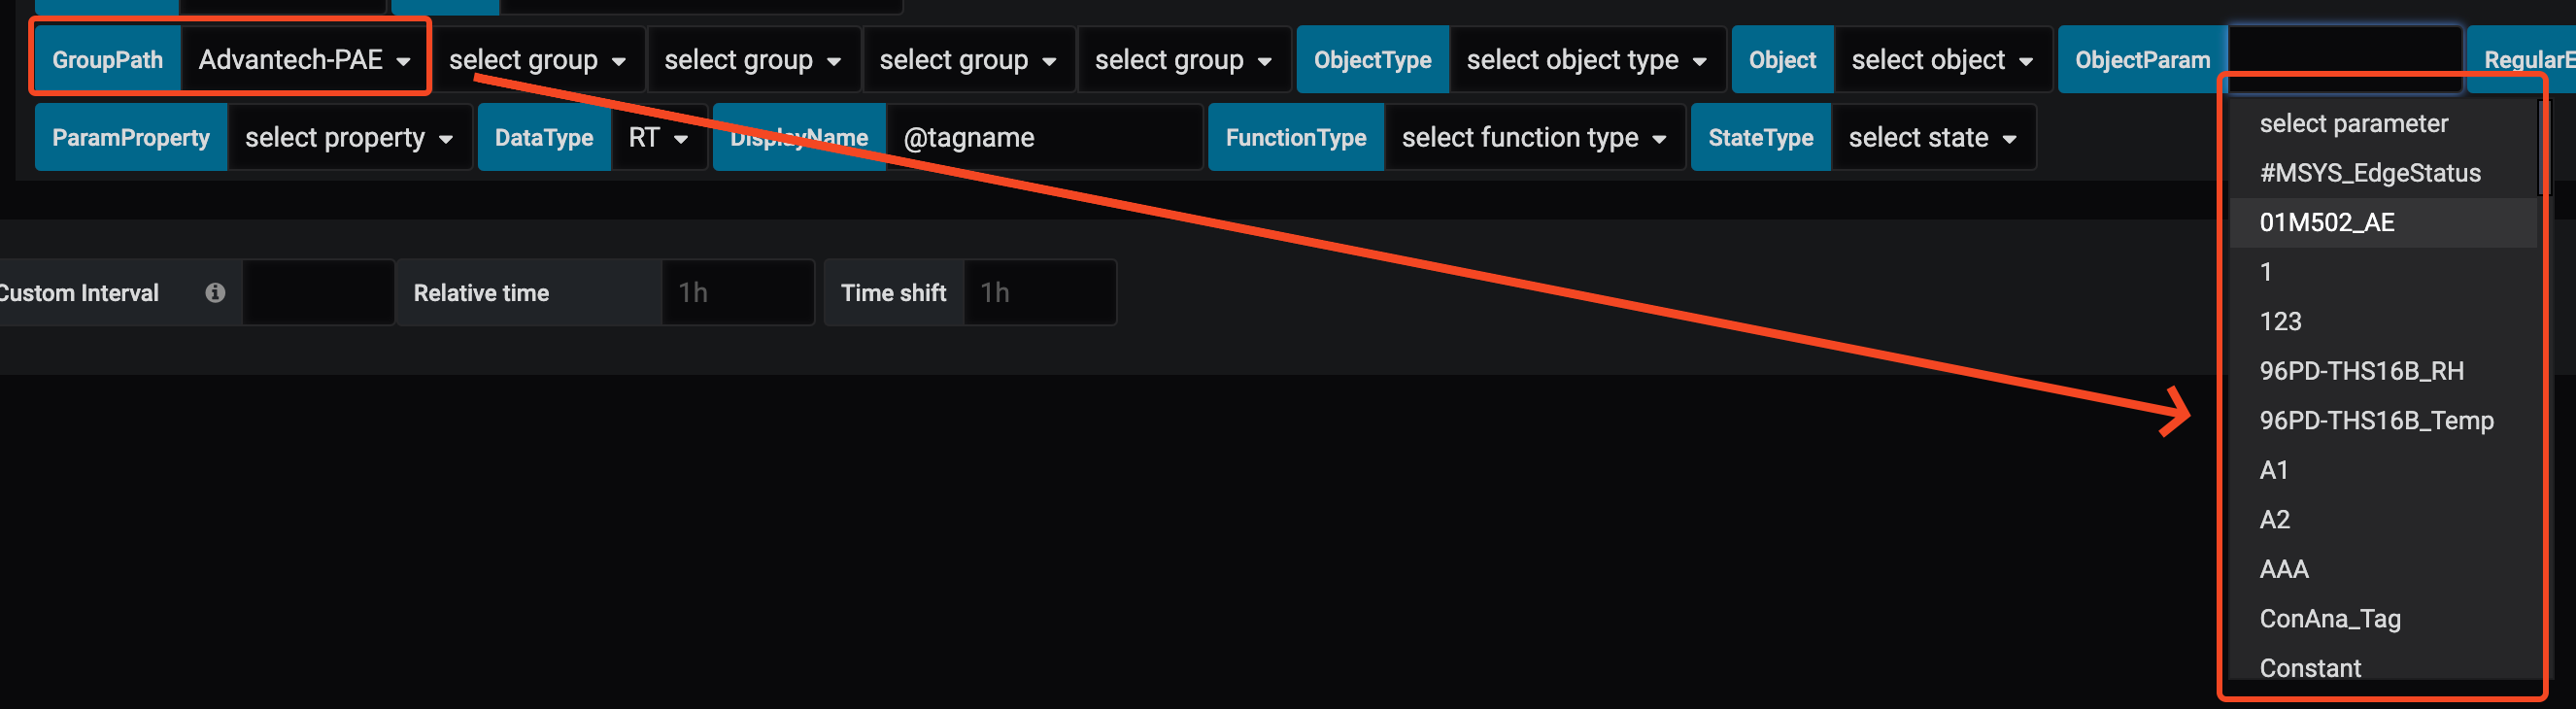
Task: Click the Custom Interval input box
Action: [317, 293]
